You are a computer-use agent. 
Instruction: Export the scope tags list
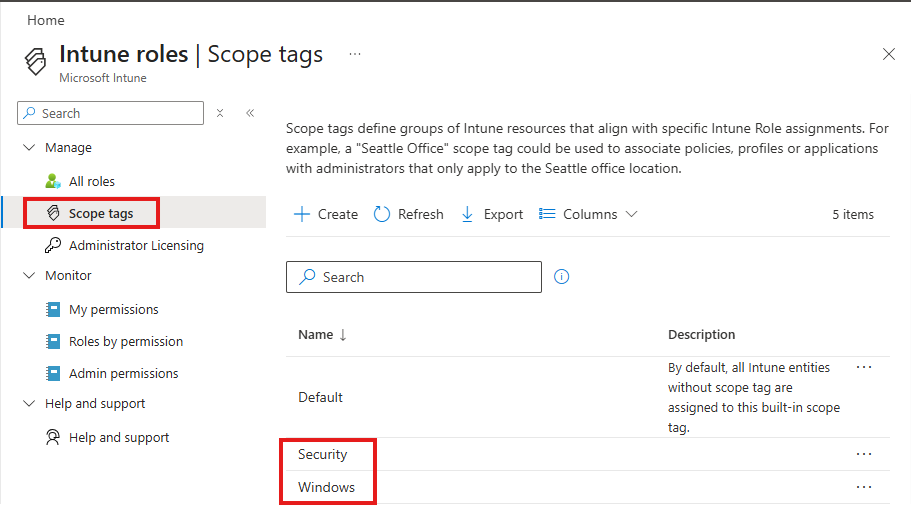[492, 214]
